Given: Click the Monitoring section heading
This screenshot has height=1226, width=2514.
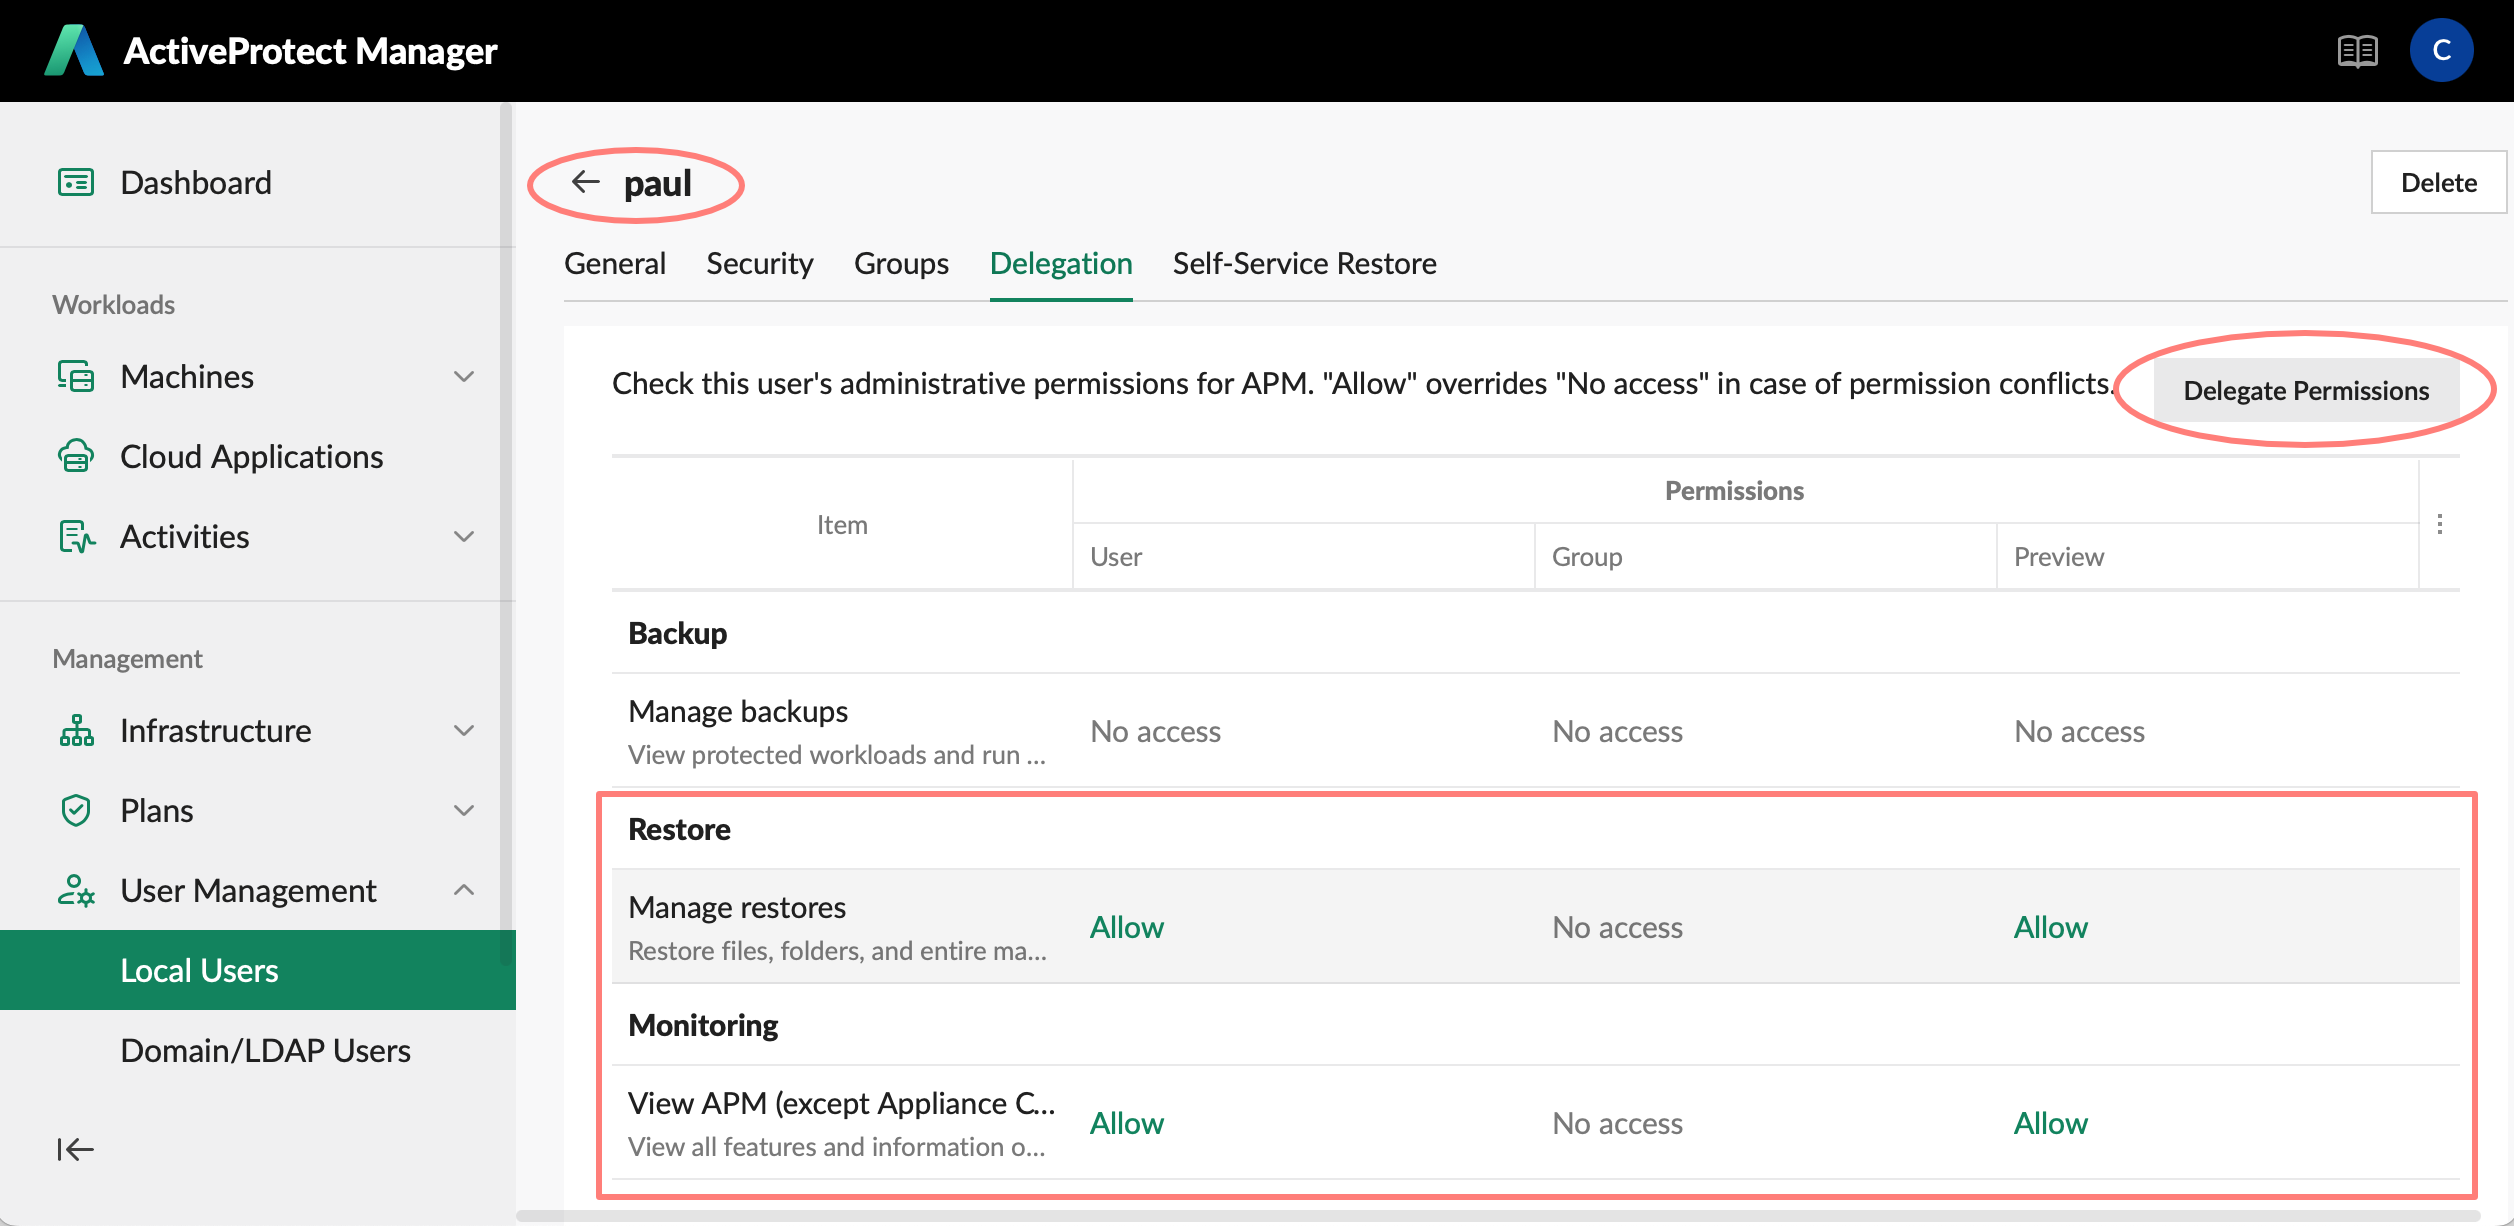Looking at the screenshot, I should (x=703, y=1025).
